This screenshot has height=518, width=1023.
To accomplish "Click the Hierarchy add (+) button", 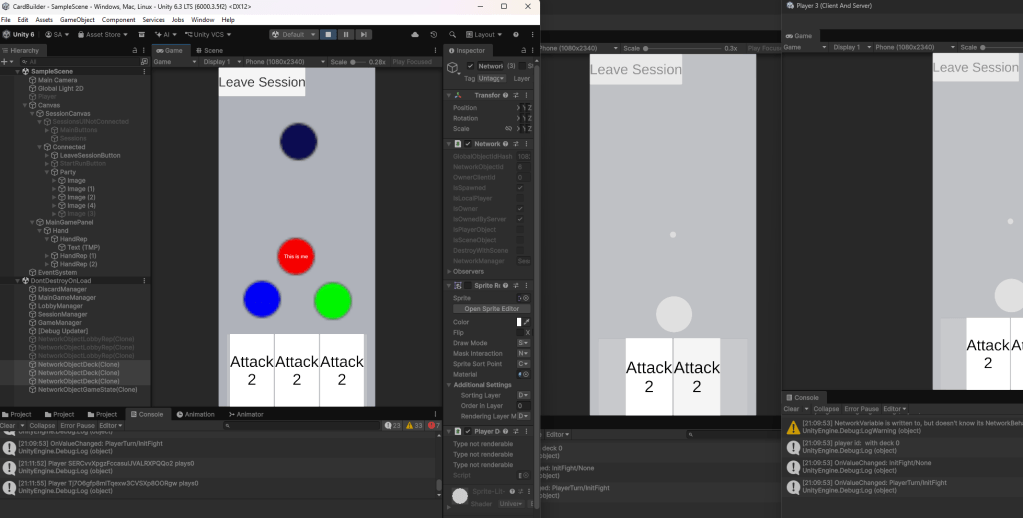I will [x=5, y=61].
